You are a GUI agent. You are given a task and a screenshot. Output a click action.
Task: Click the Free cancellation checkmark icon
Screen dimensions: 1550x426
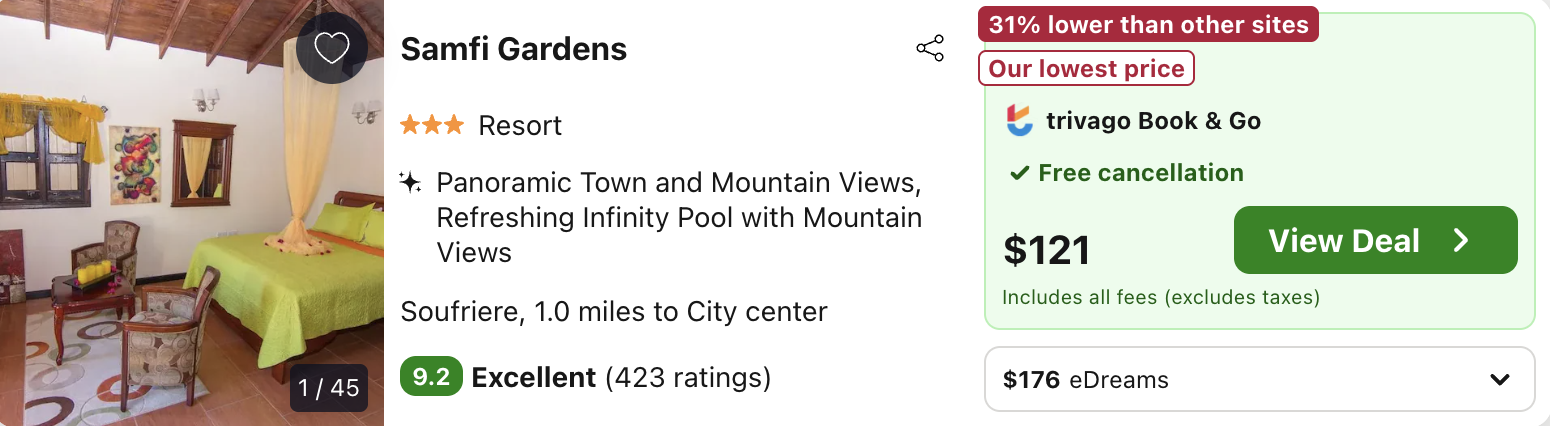point(1019,173)
